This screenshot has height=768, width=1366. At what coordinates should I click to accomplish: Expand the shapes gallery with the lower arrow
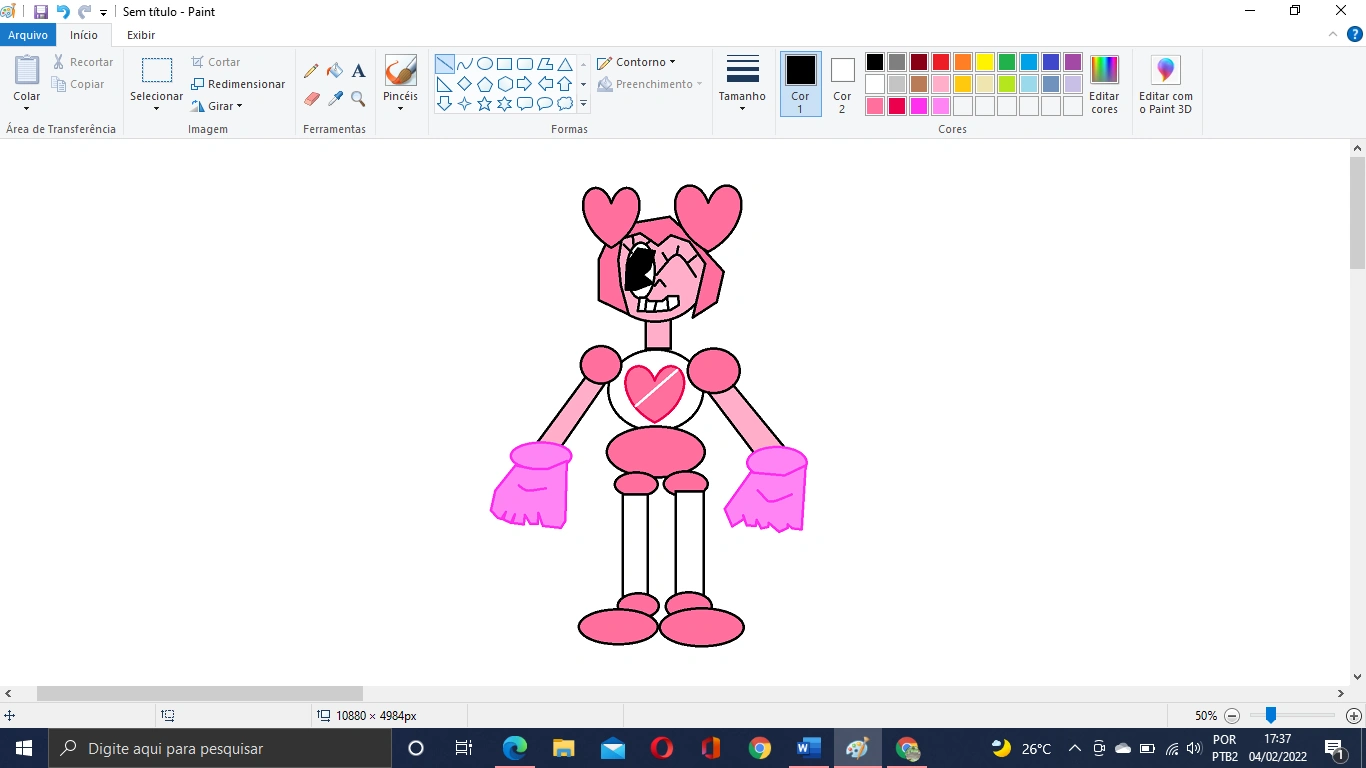pyautogui.click(x=583, y=103)
